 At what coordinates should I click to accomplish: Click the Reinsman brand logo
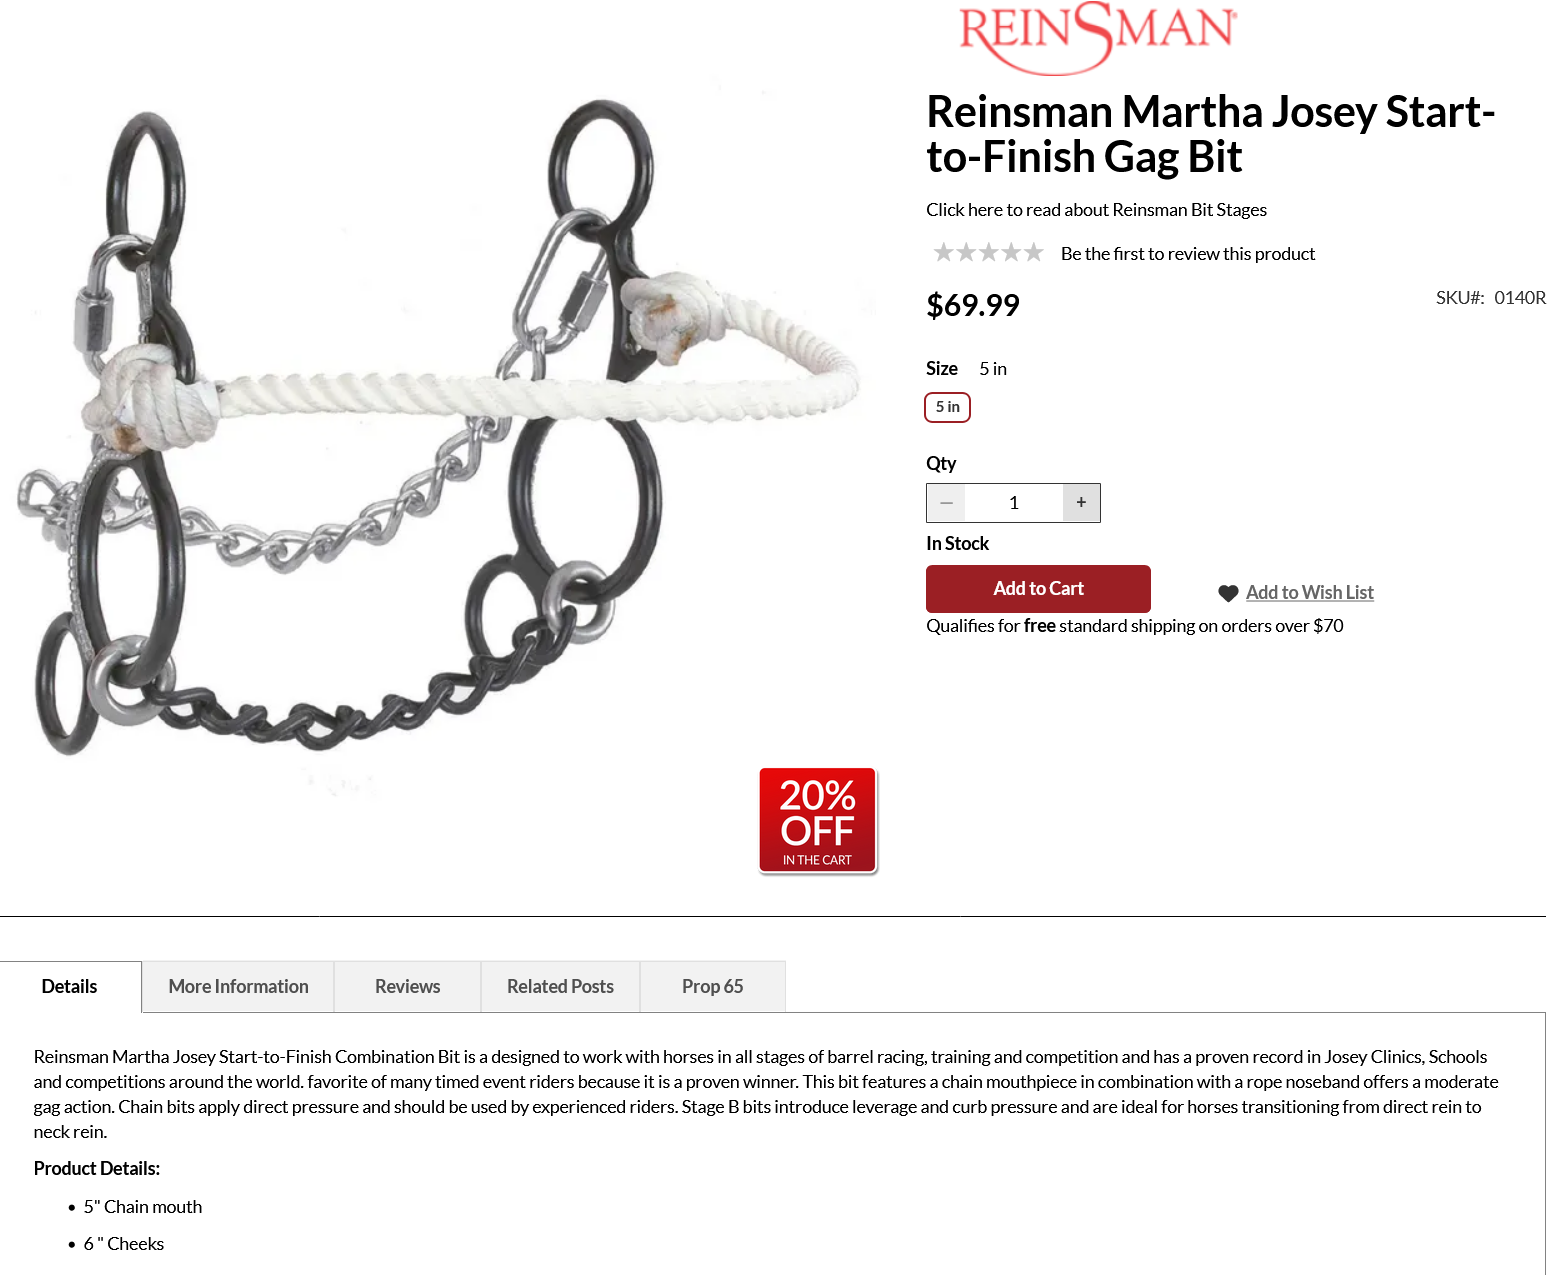point(1097,36)
